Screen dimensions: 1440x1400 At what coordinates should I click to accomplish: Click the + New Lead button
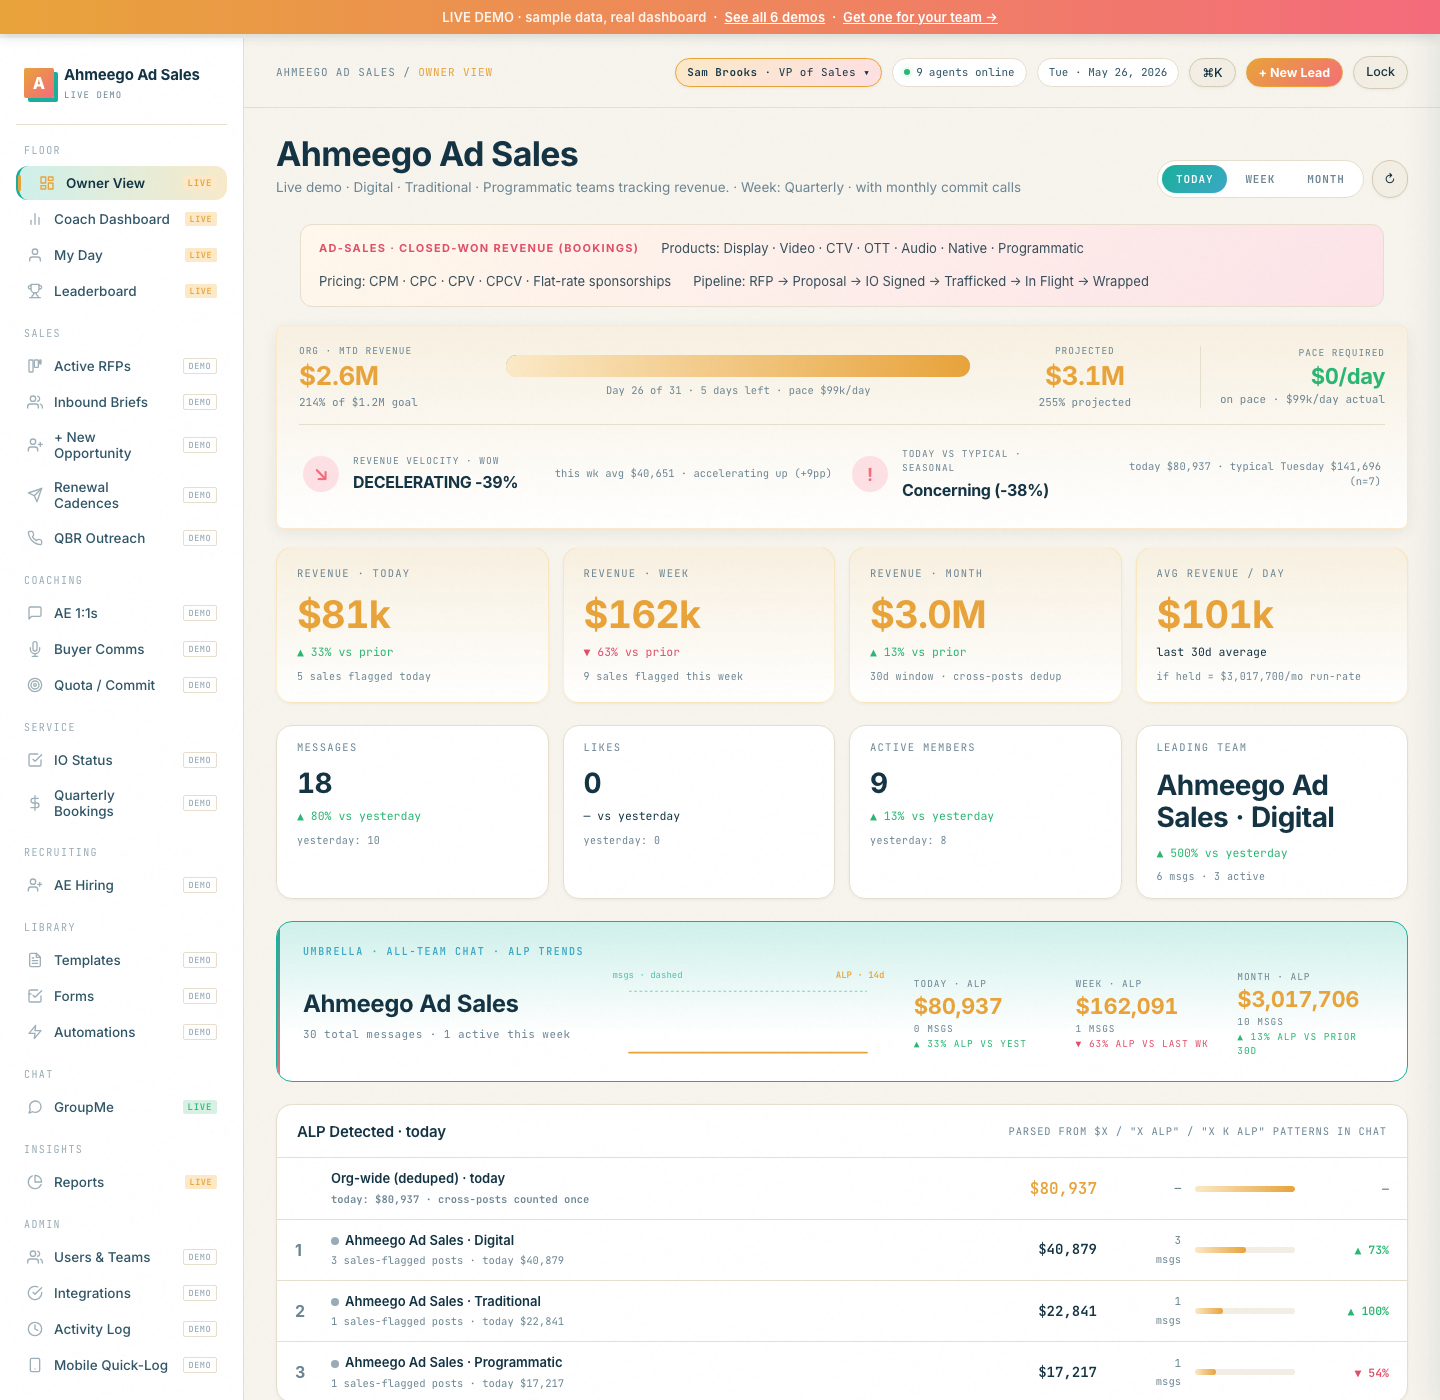pos(1294,72)
